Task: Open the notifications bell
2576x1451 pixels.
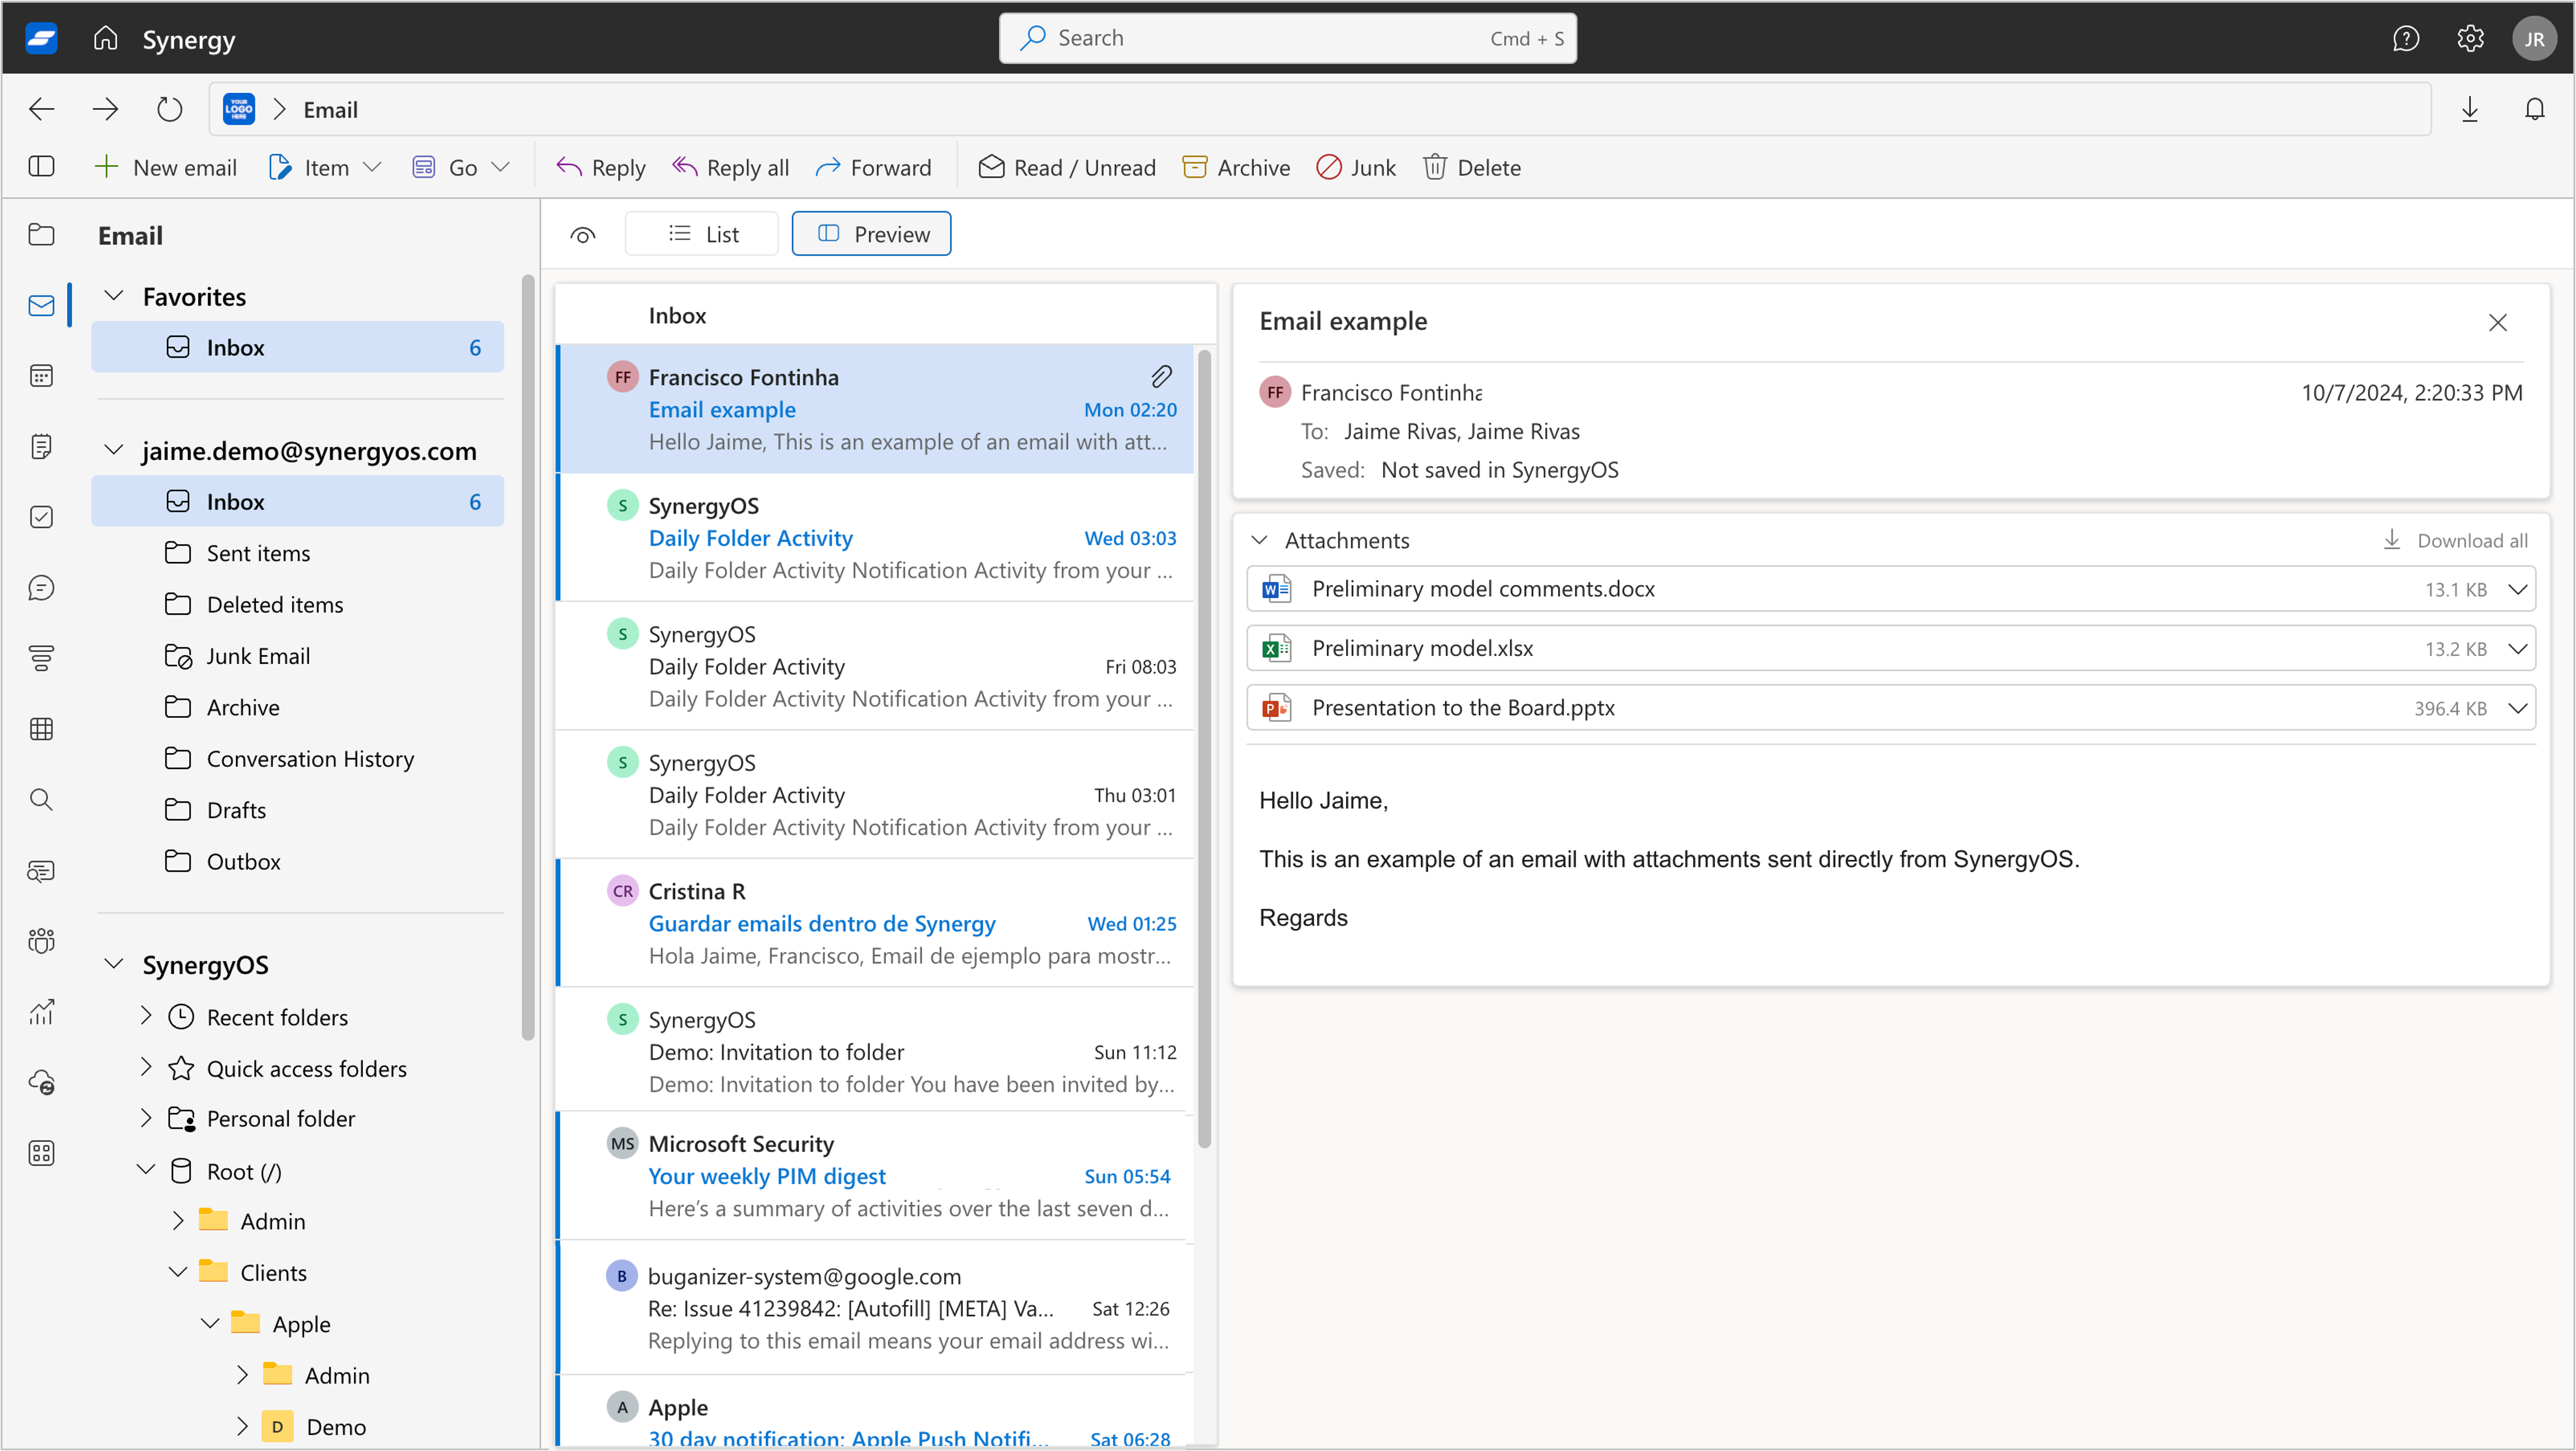Action: coord(2534,109)
